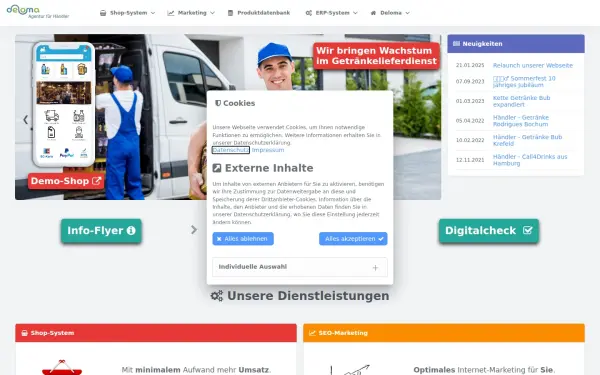600x375 pixels.
Task: Show previous carousel slide
Action: tap(26, 120)
